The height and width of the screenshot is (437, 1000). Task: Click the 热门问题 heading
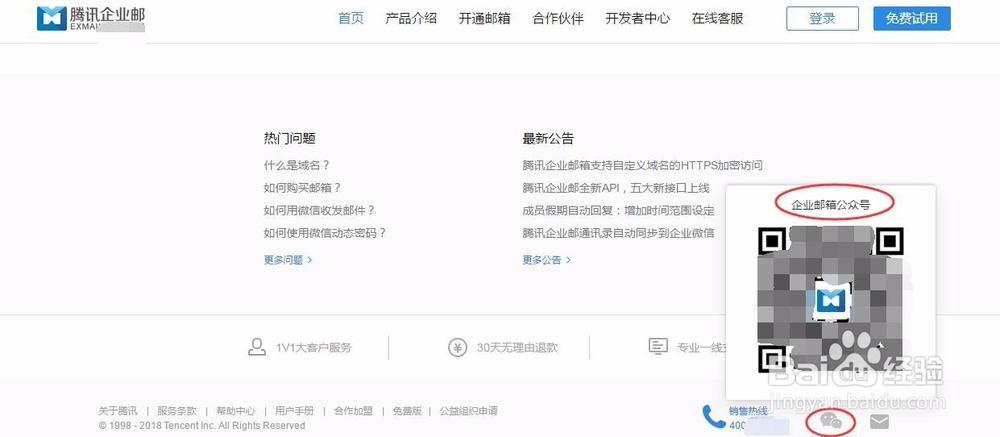(290, 138)
